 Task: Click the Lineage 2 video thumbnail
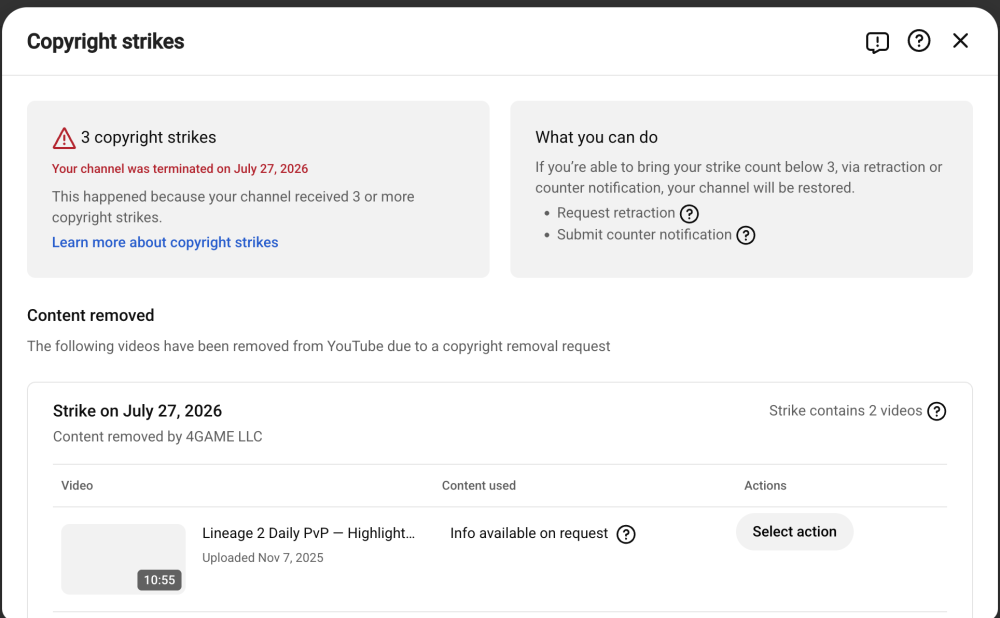[x=123, y=559]
